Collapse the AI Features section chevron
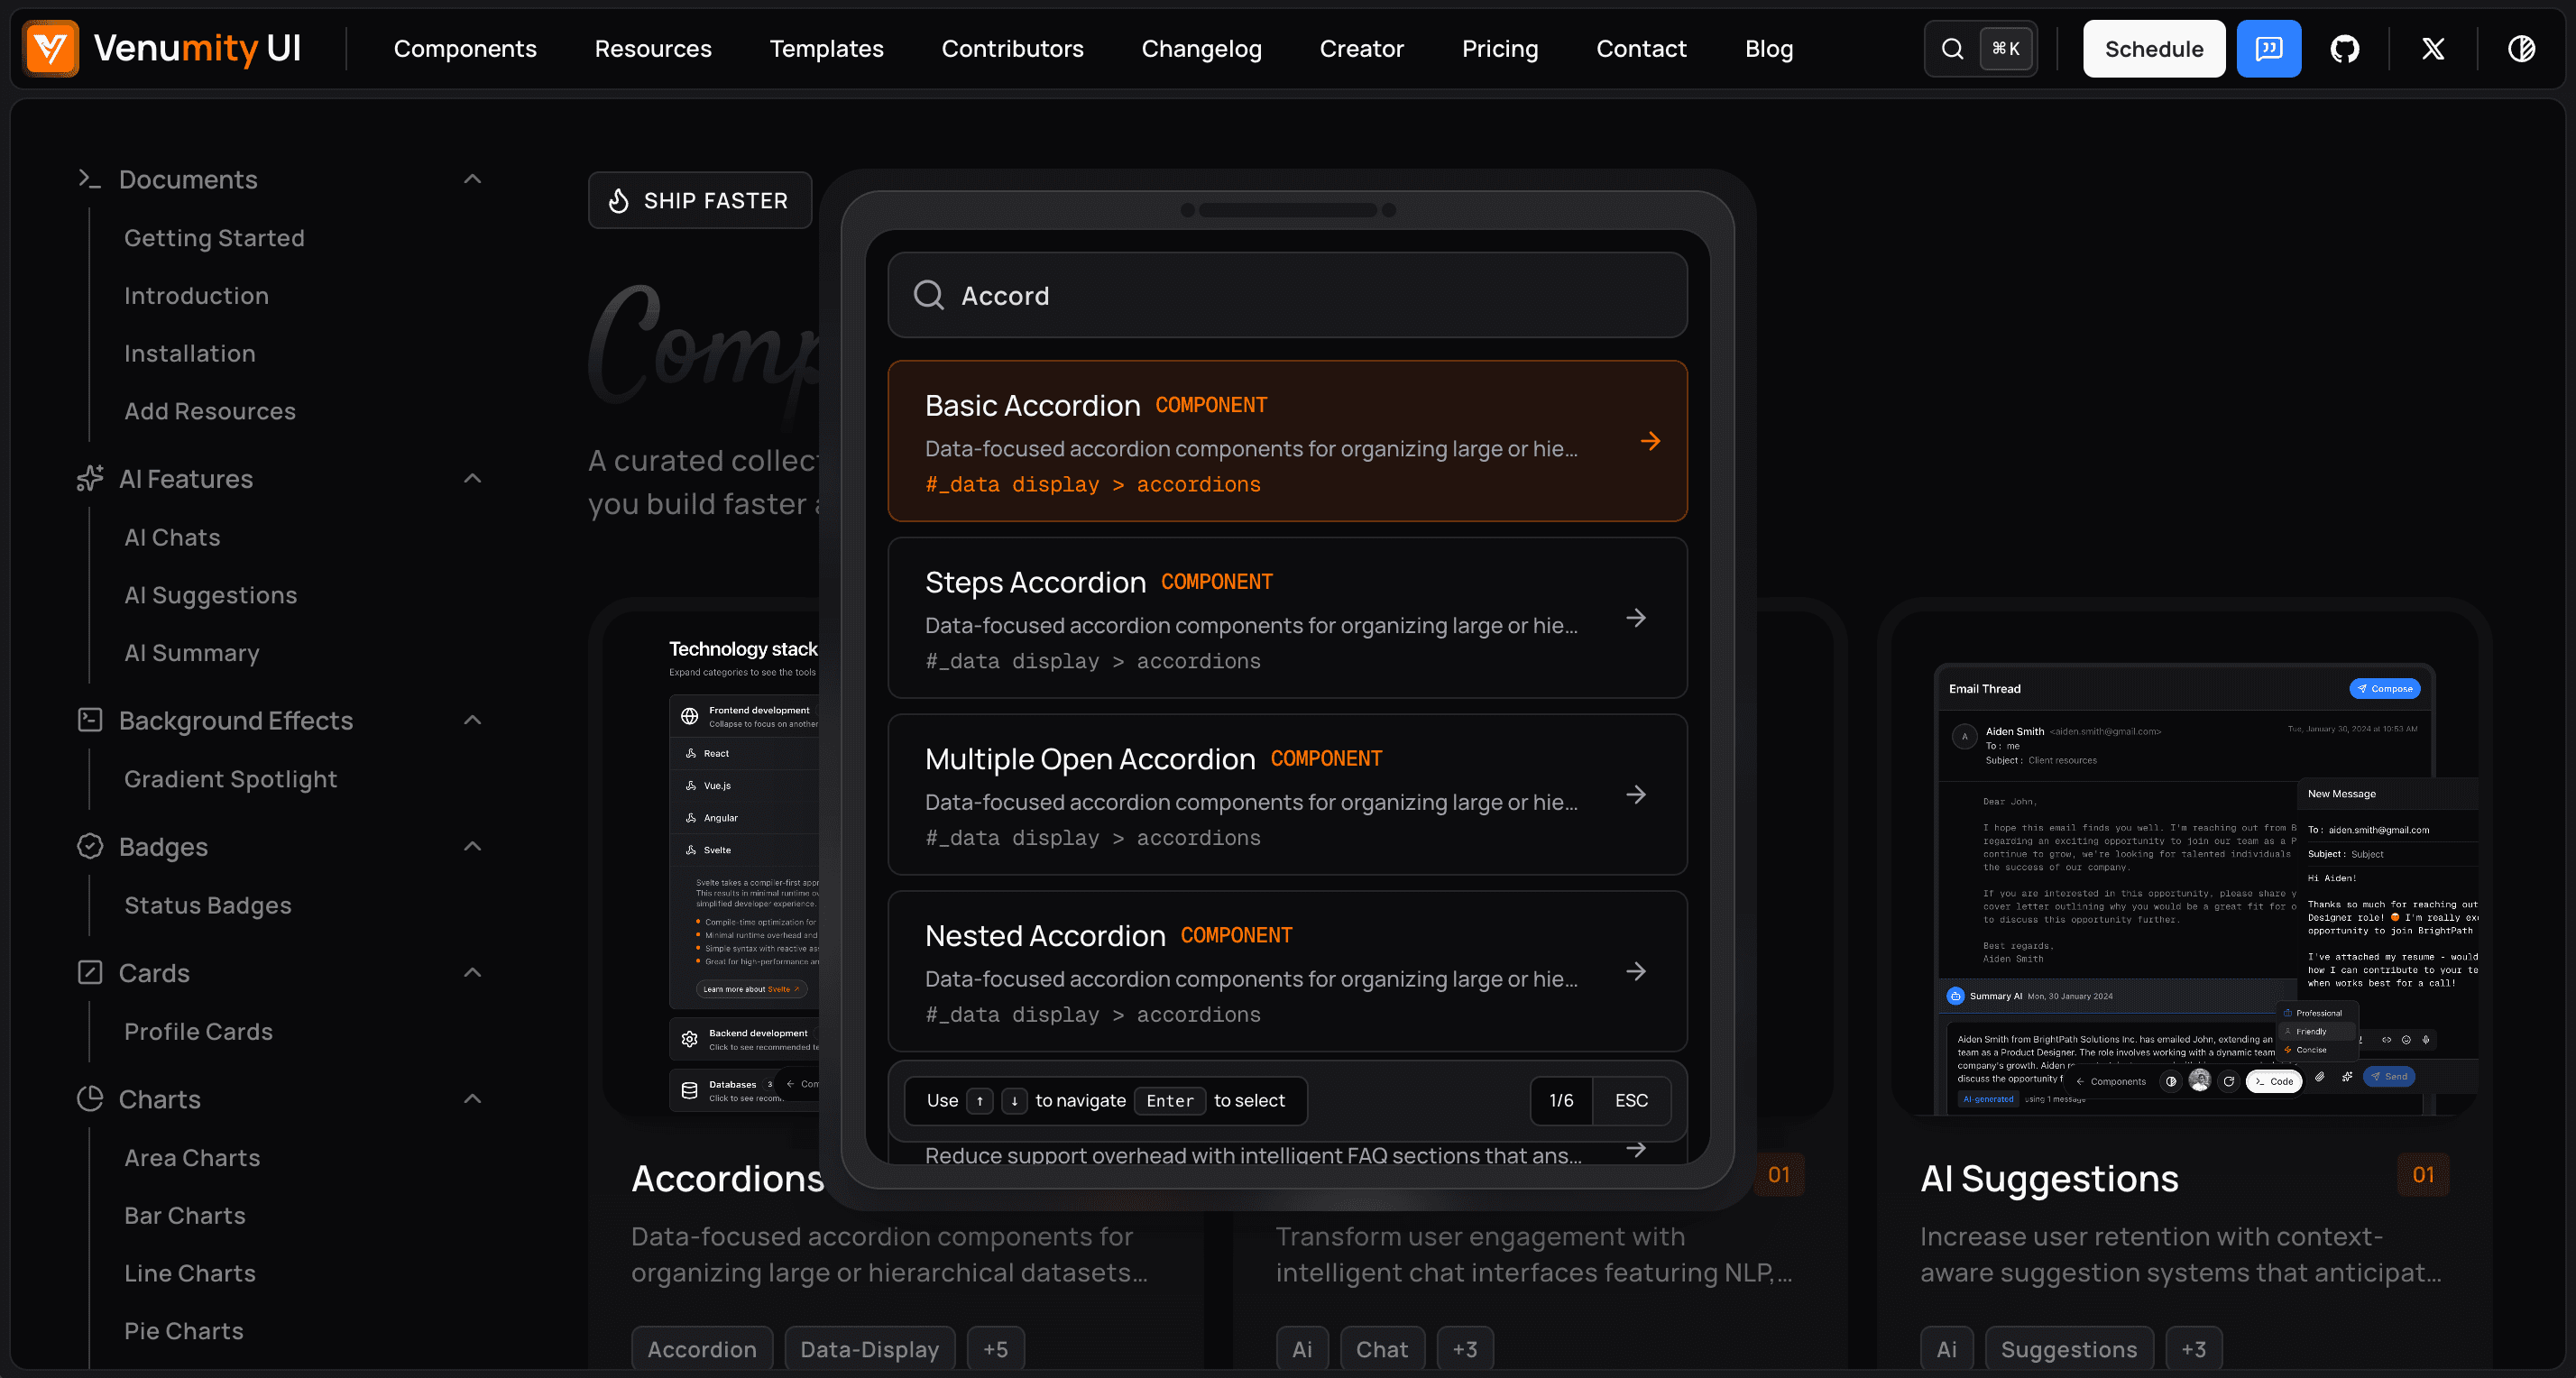Viewport: 2576px width, 1378px height. pos(473,479)
